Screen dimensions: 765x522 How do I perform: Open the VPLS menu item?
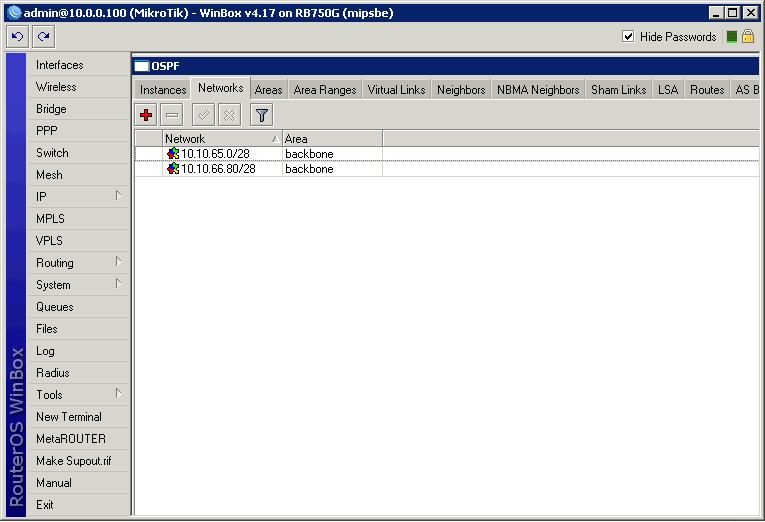78,241
